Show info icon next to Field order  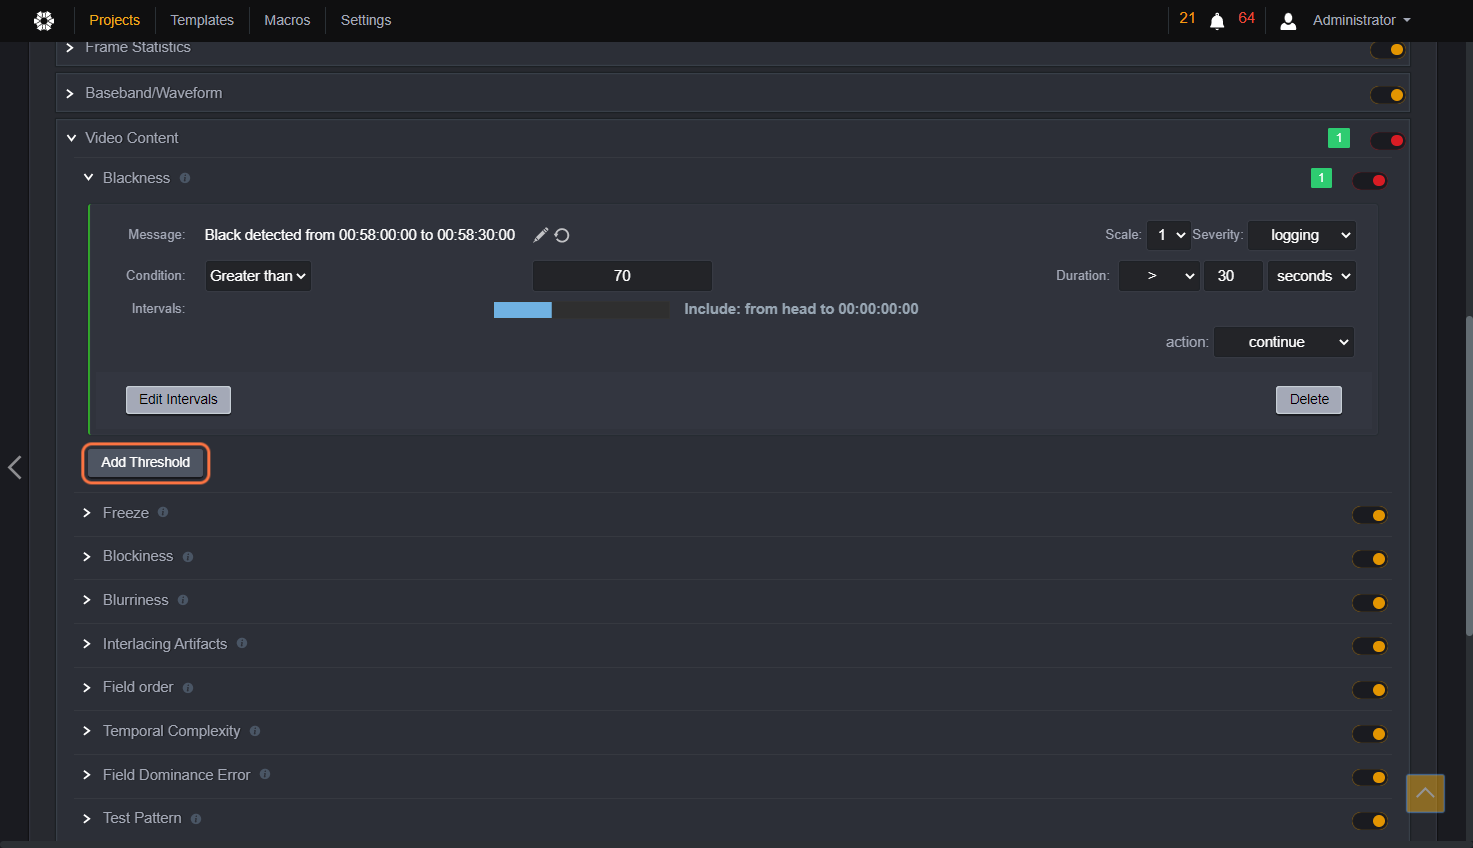pos(188,688)
